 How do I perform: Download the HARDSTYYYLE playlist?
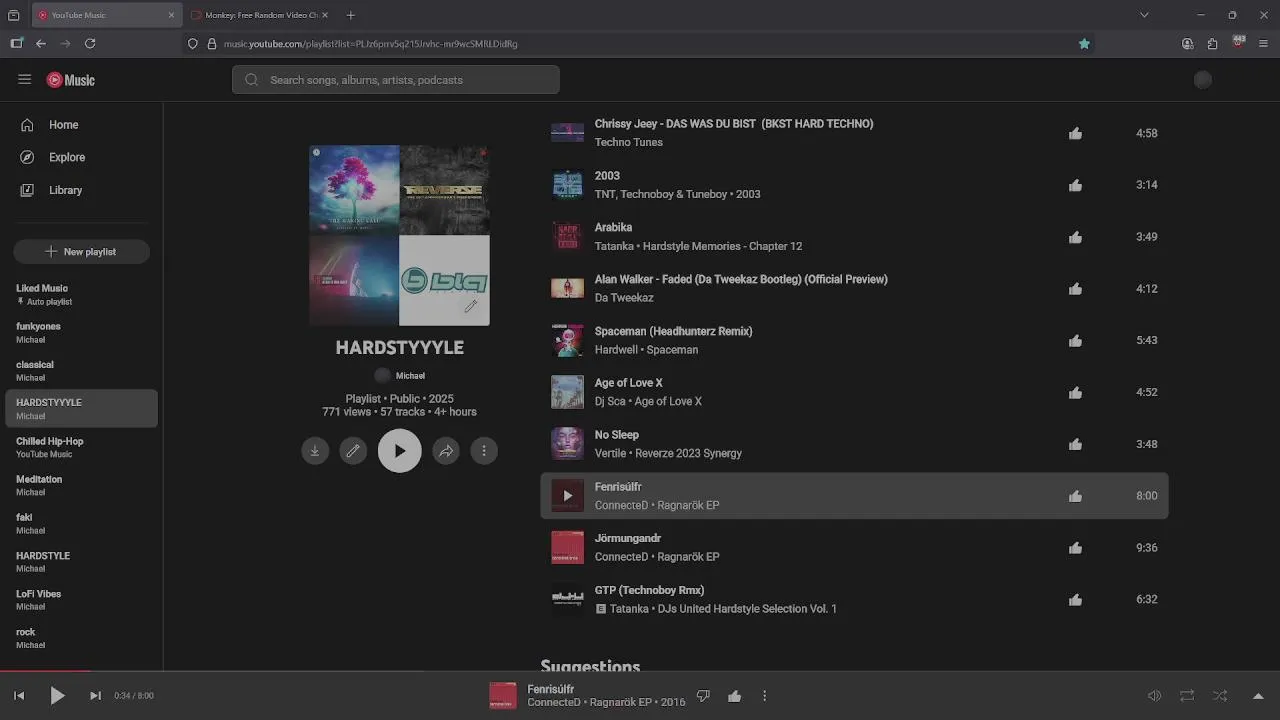click(x=315, y=451)
